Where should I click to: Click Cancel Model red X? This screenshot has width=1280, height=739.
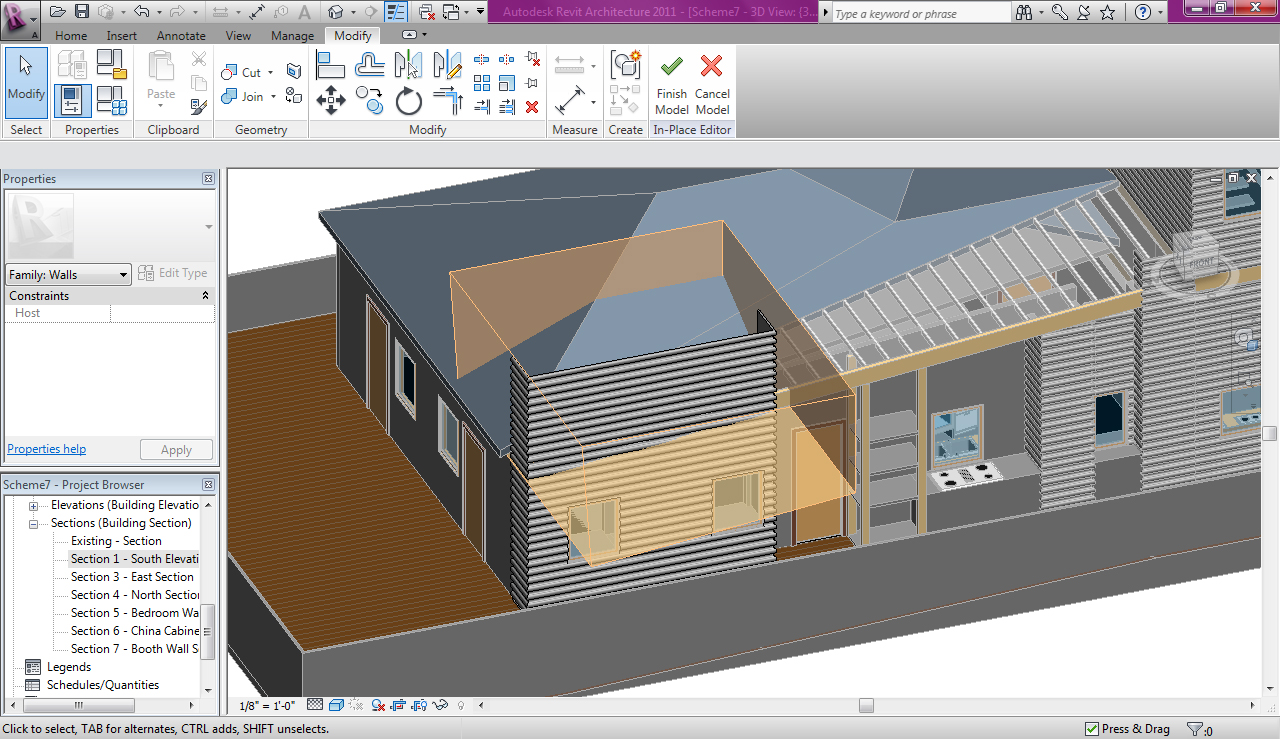(x=712, y=67)
